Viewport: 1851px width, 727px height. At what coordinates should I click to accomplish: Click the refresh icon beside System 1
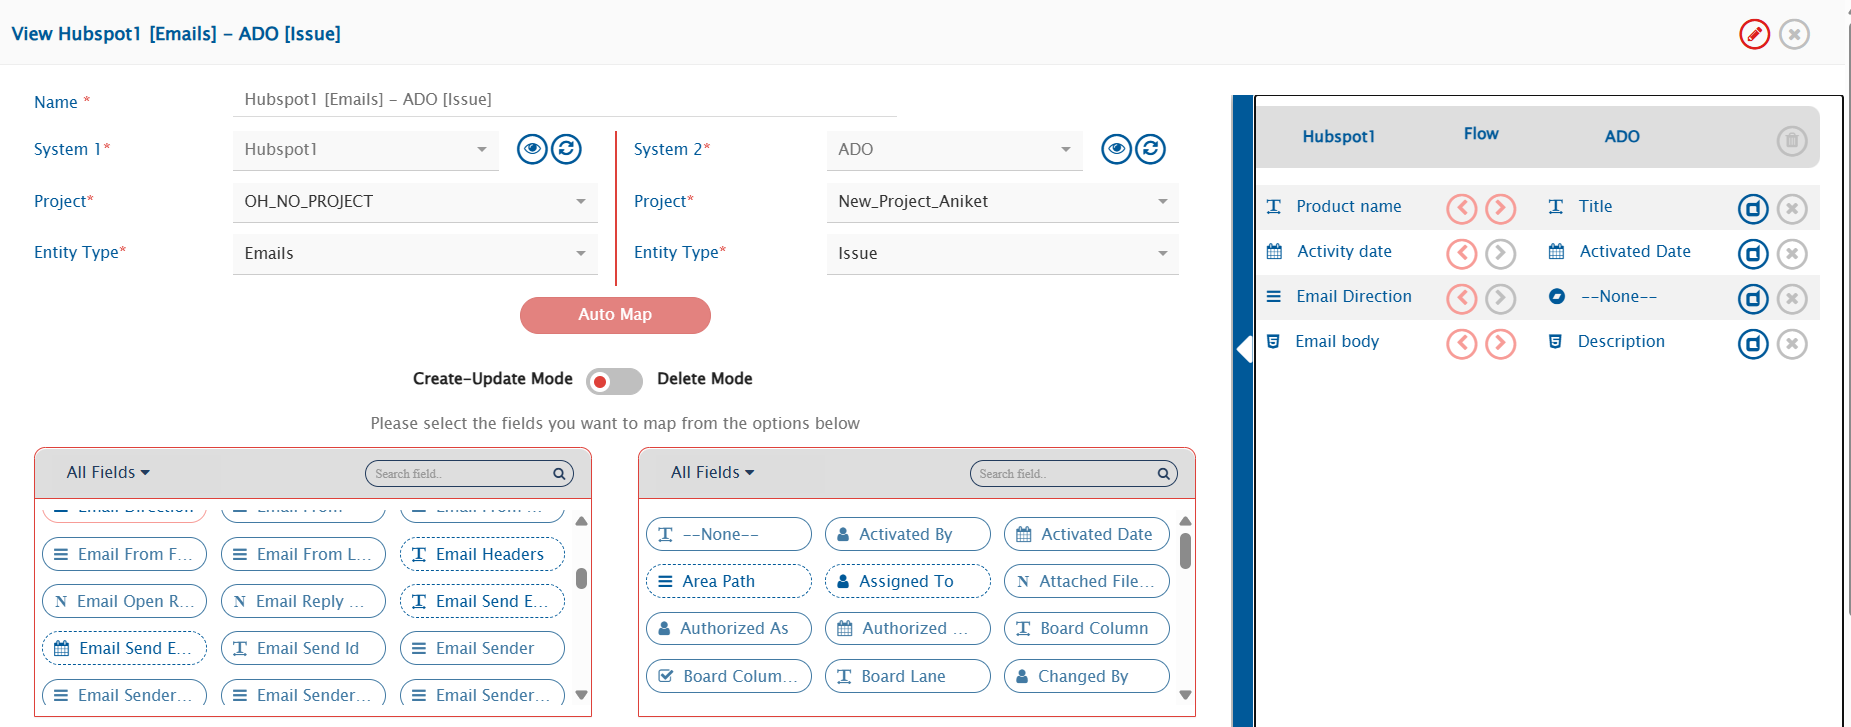tap(566, 149)
